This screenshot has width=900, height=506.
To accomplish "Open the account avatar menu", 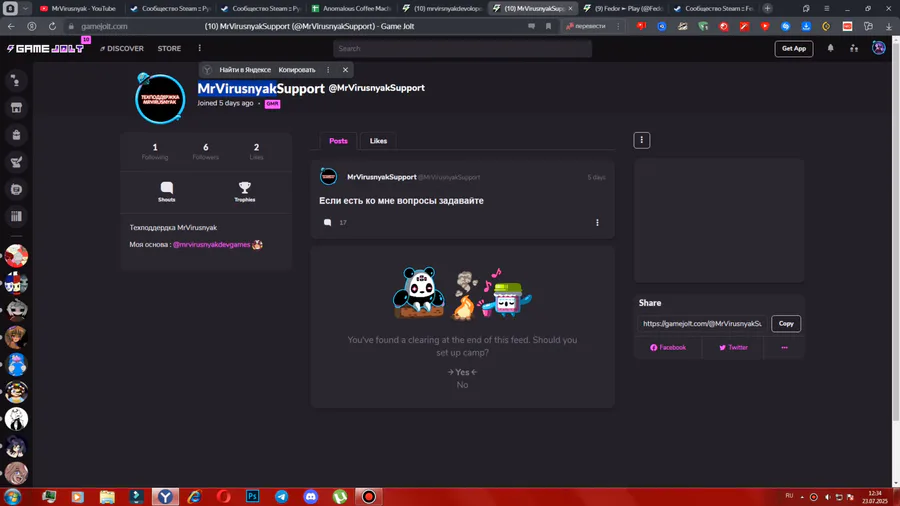I will (x=878, y=48).
